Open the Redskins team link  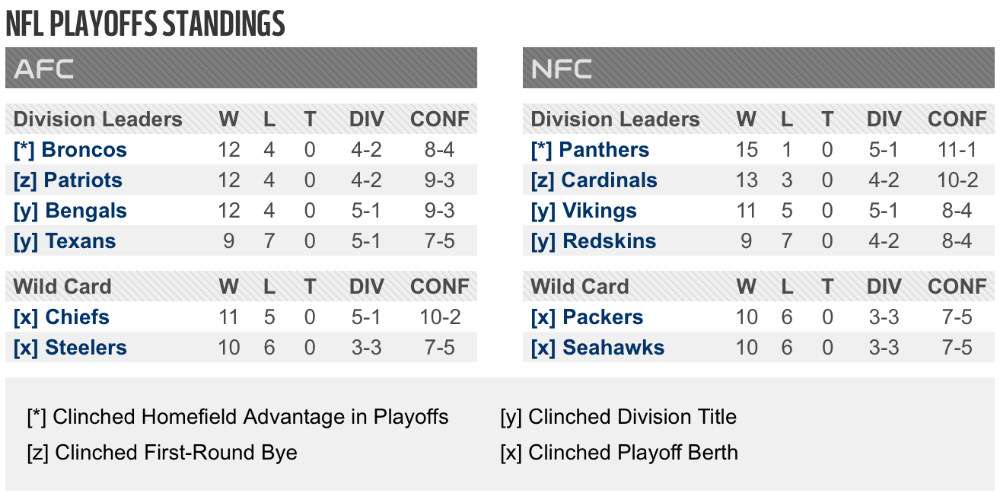[593, 242]
